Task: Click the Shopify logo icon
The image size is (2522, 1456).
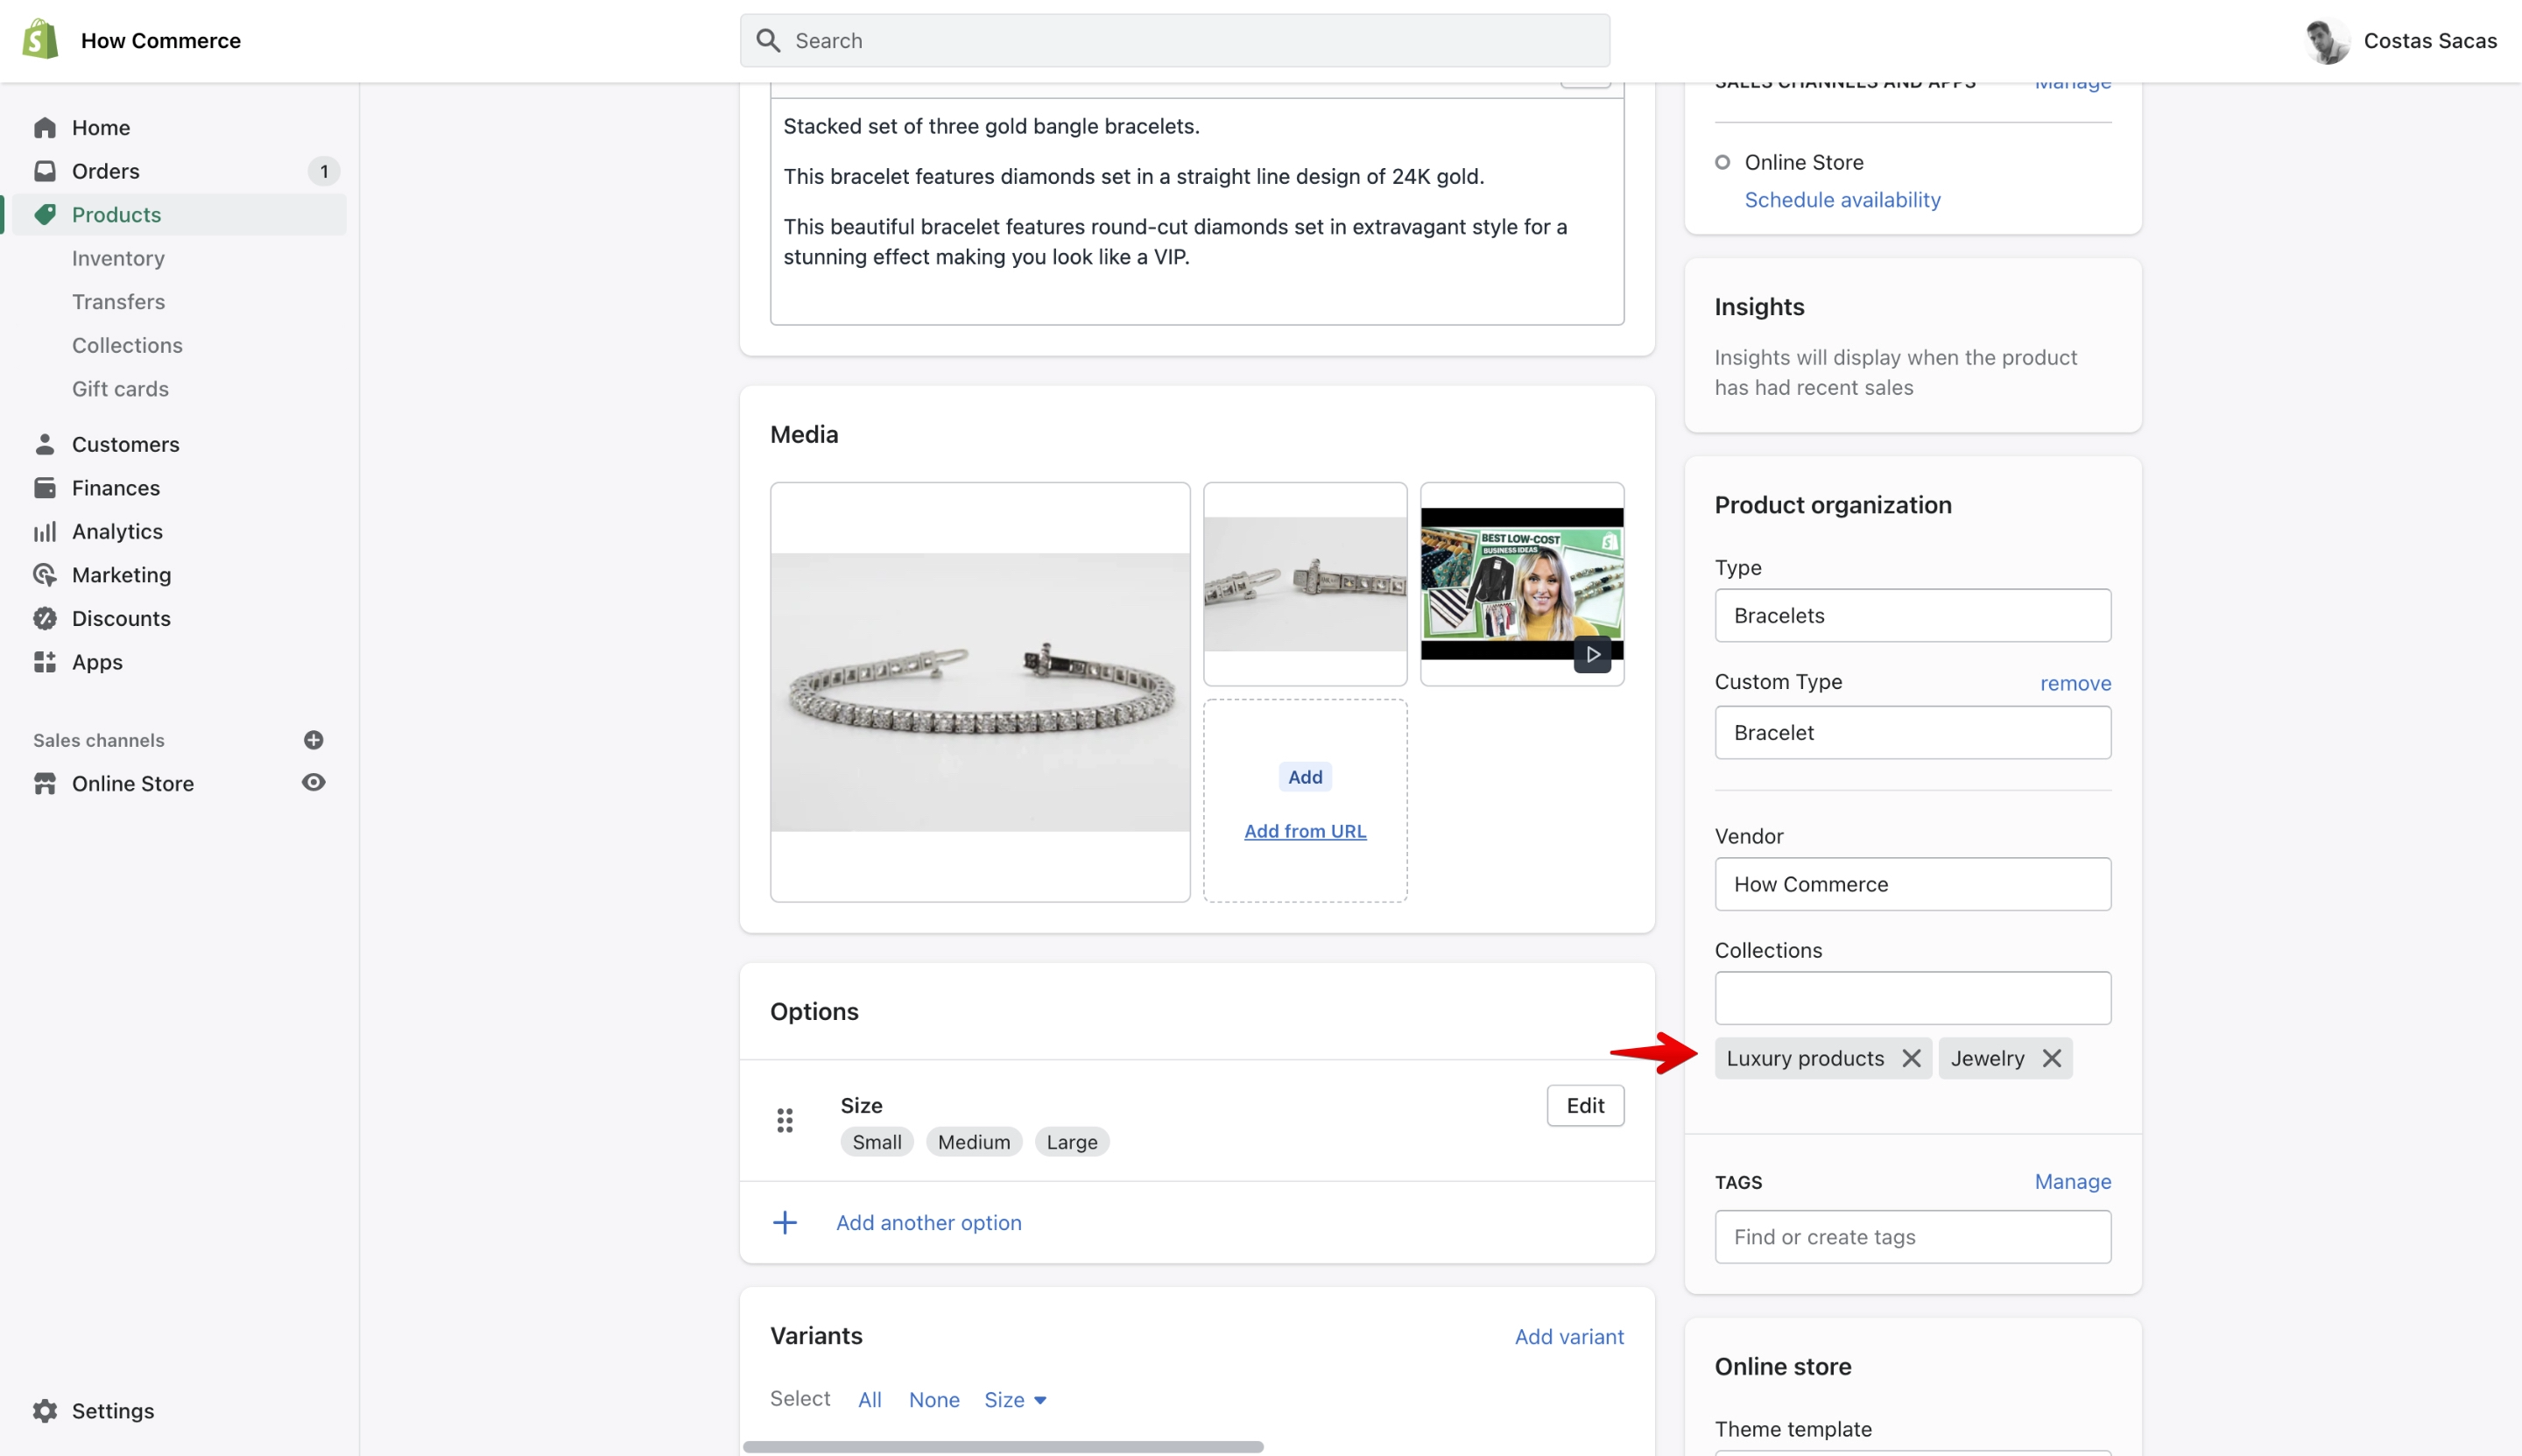Action: click(41, 40)
